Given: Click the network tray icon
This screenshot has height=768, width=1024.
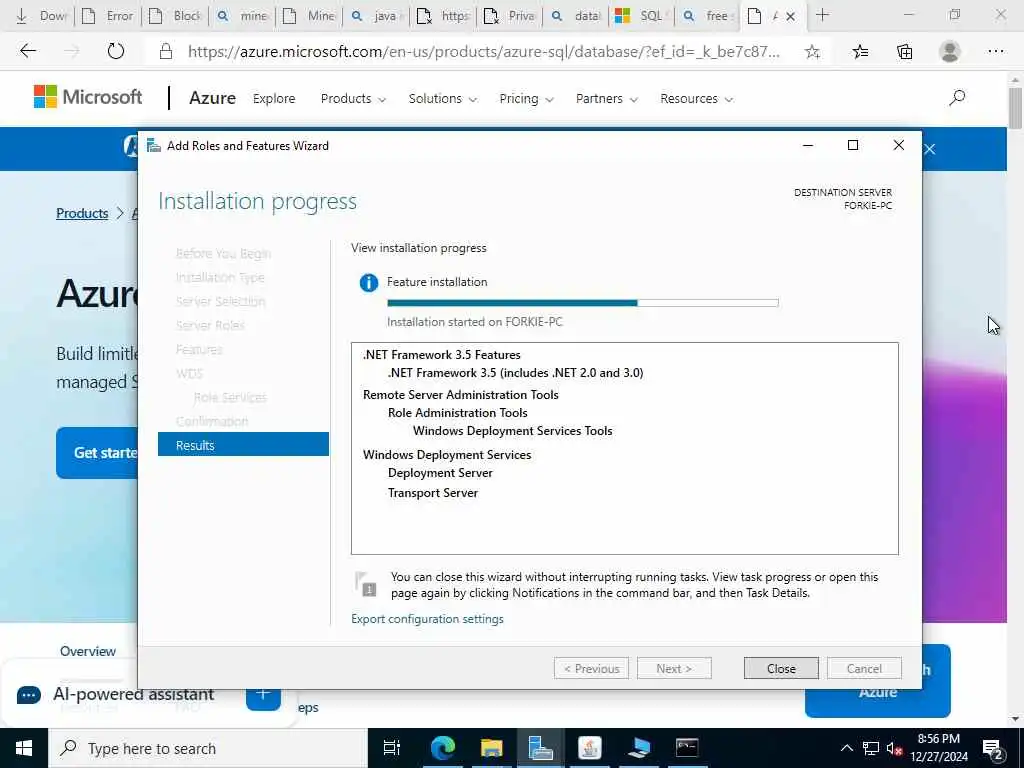Looking at the screenshot, I should click(871, 748).
